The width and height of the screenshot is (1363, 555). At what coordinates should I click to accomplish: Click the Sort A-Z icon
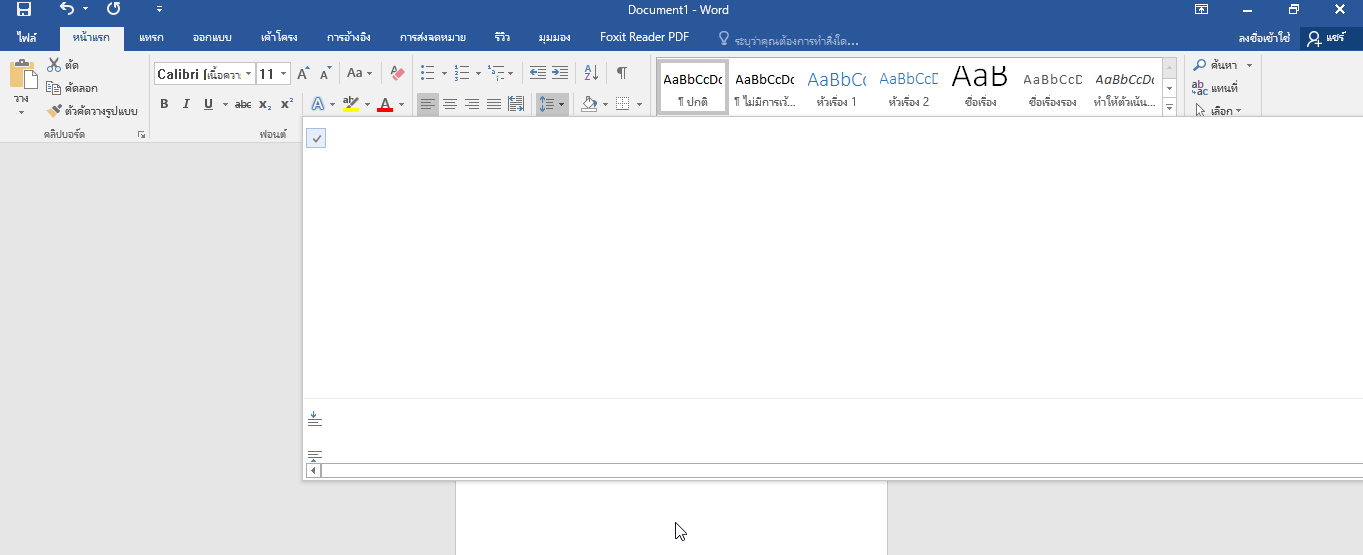tap(591, 73)
